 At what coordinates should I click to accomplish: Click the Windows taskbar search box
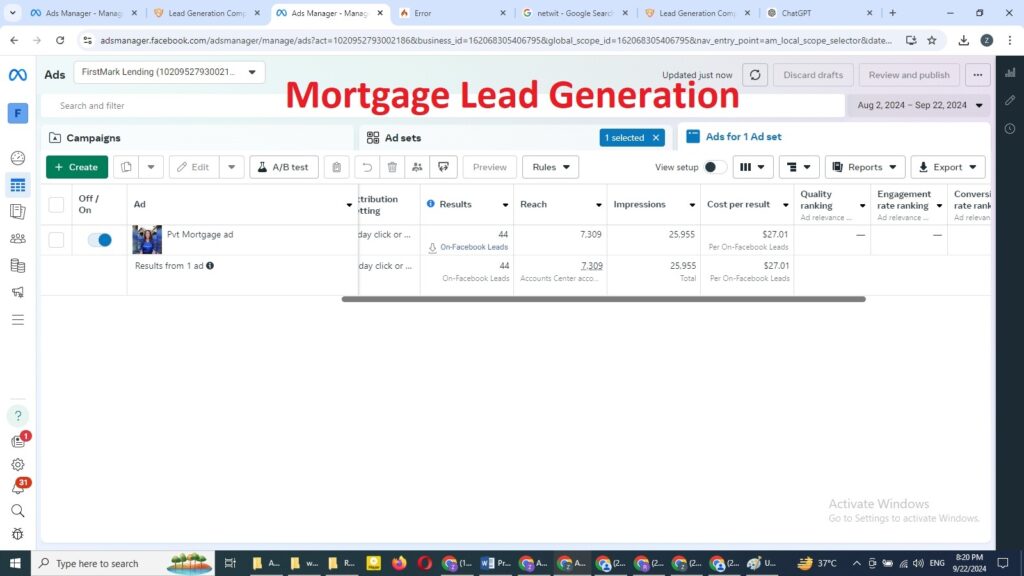pos(123,563)
